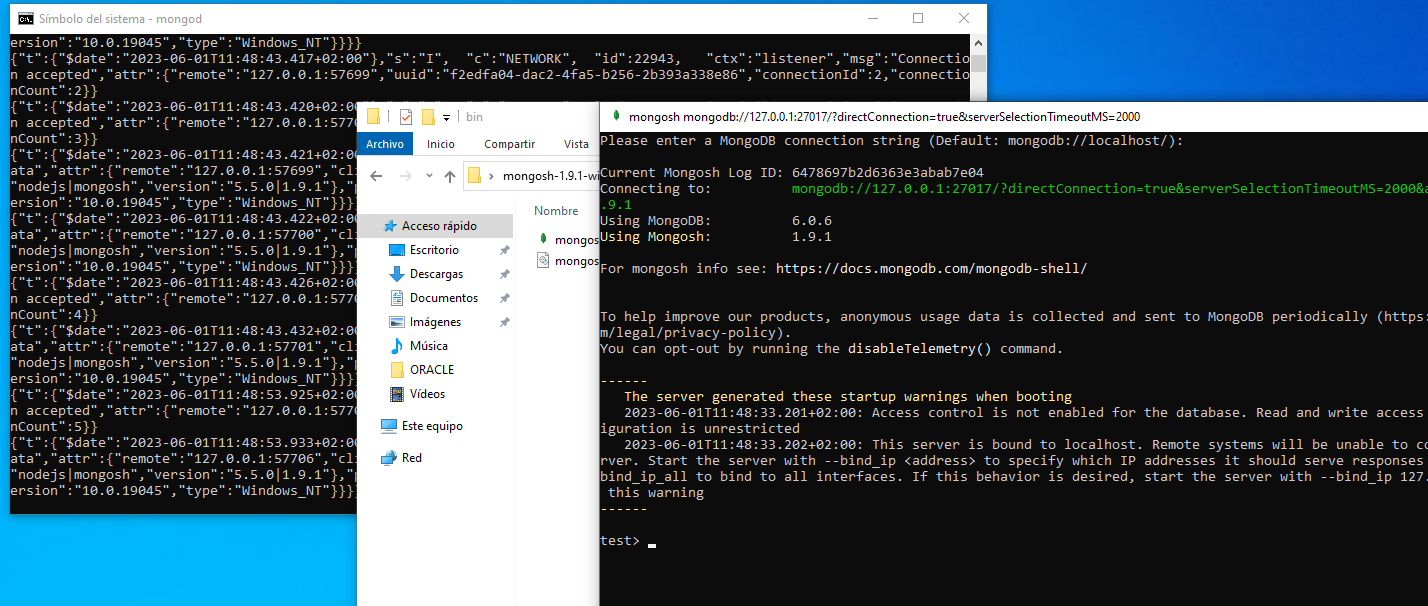Viewport: 1428px width, 606px height.
Task: Select the mongosh file with the gear document icon
Action: pyautogui.click(x=568, y=260)
